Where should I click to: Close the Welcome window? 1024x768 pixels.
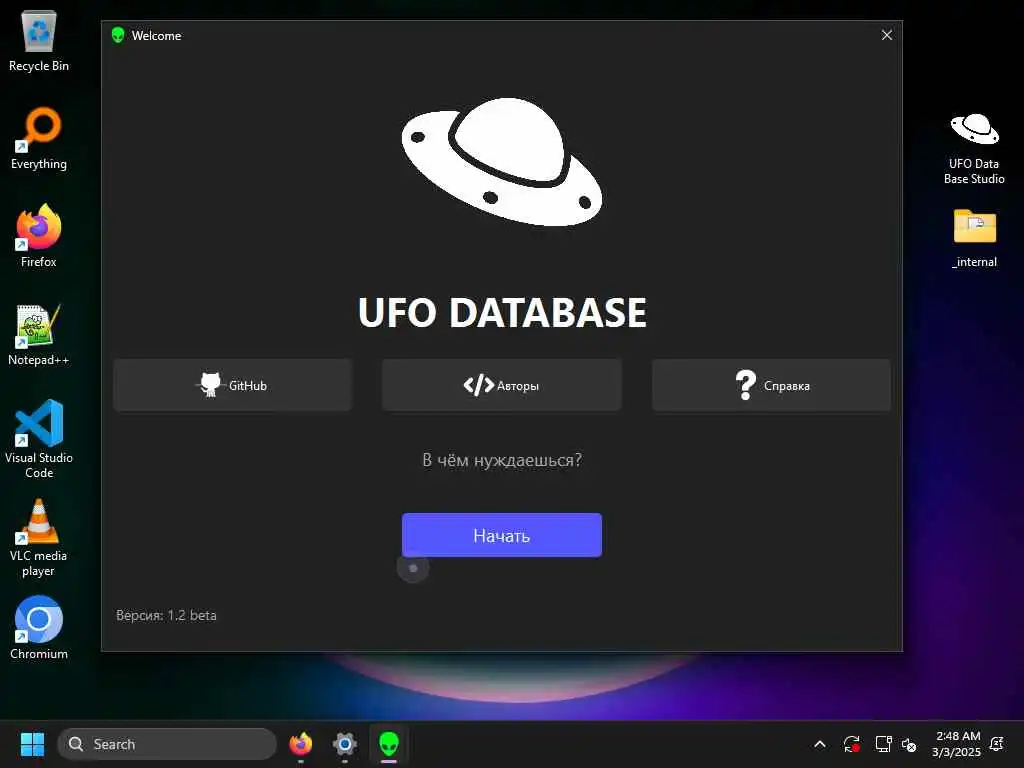click(886, 35)
